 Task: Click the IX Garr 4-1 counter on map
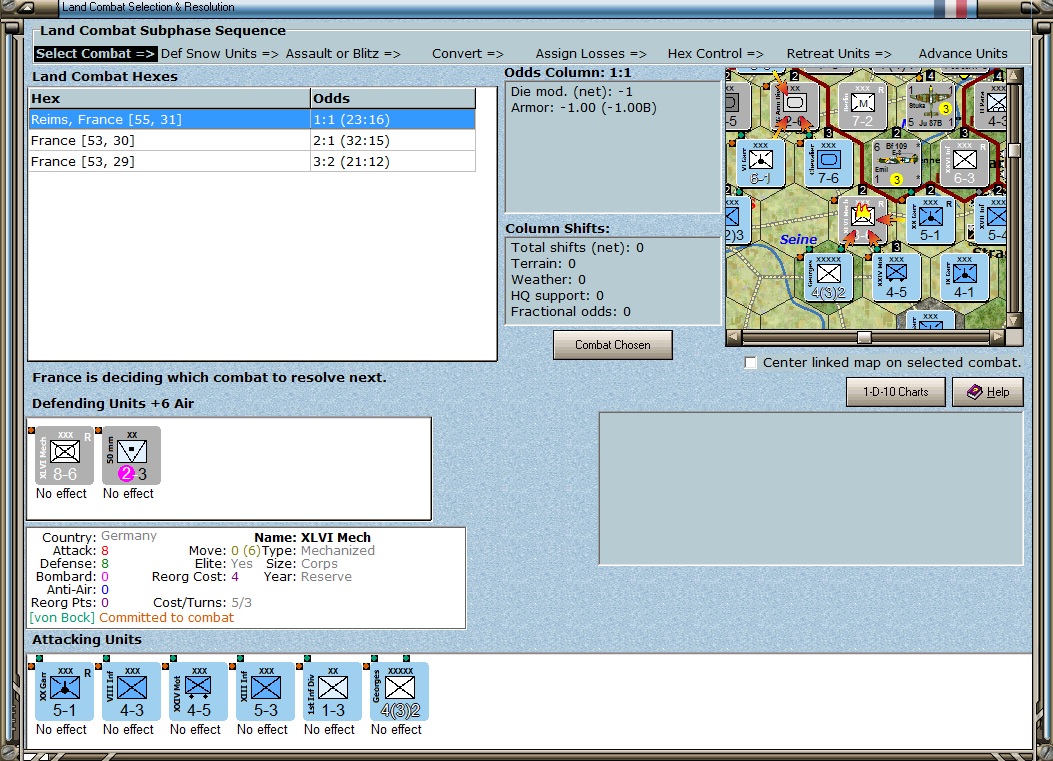[x=964, y=277]
